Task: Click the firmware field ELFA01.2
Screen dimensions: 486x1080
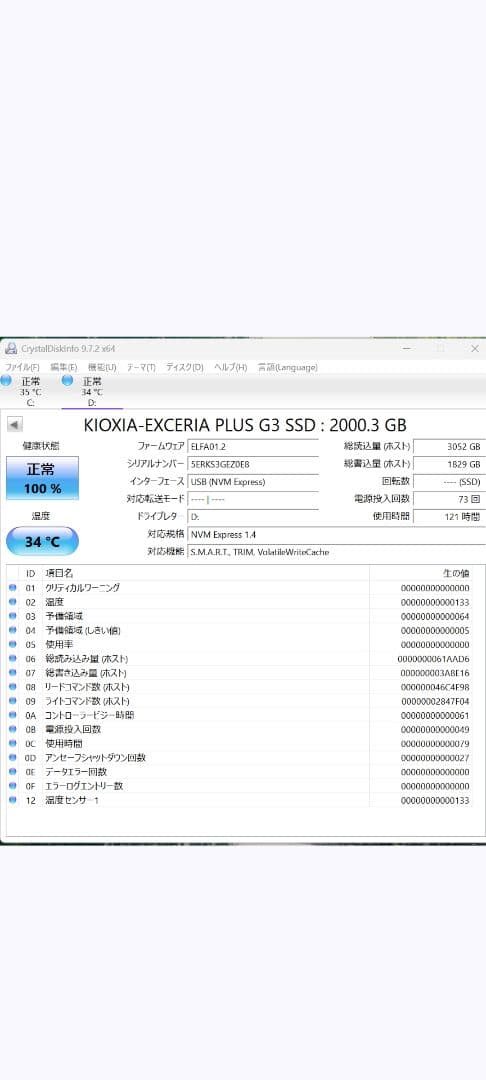Action: (253, 446)
